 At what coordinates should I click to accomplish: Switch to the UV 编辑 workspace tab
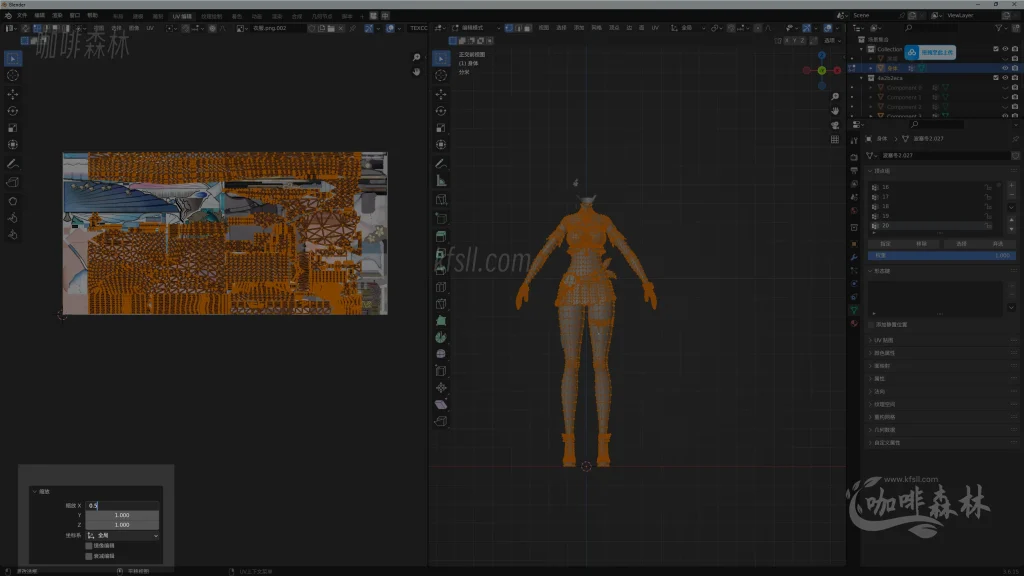pyautogui.click(x=182, y=16)
